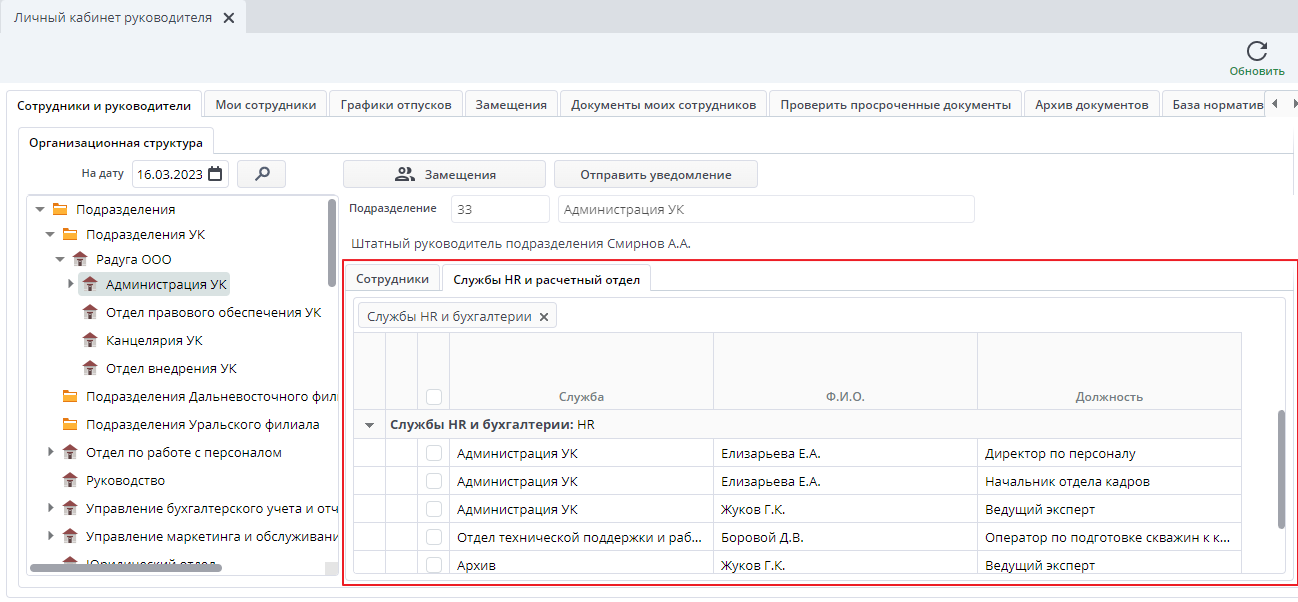Open the Сотрудники inner tab
Screen dimensions: 1298x602
click(392, 279)
